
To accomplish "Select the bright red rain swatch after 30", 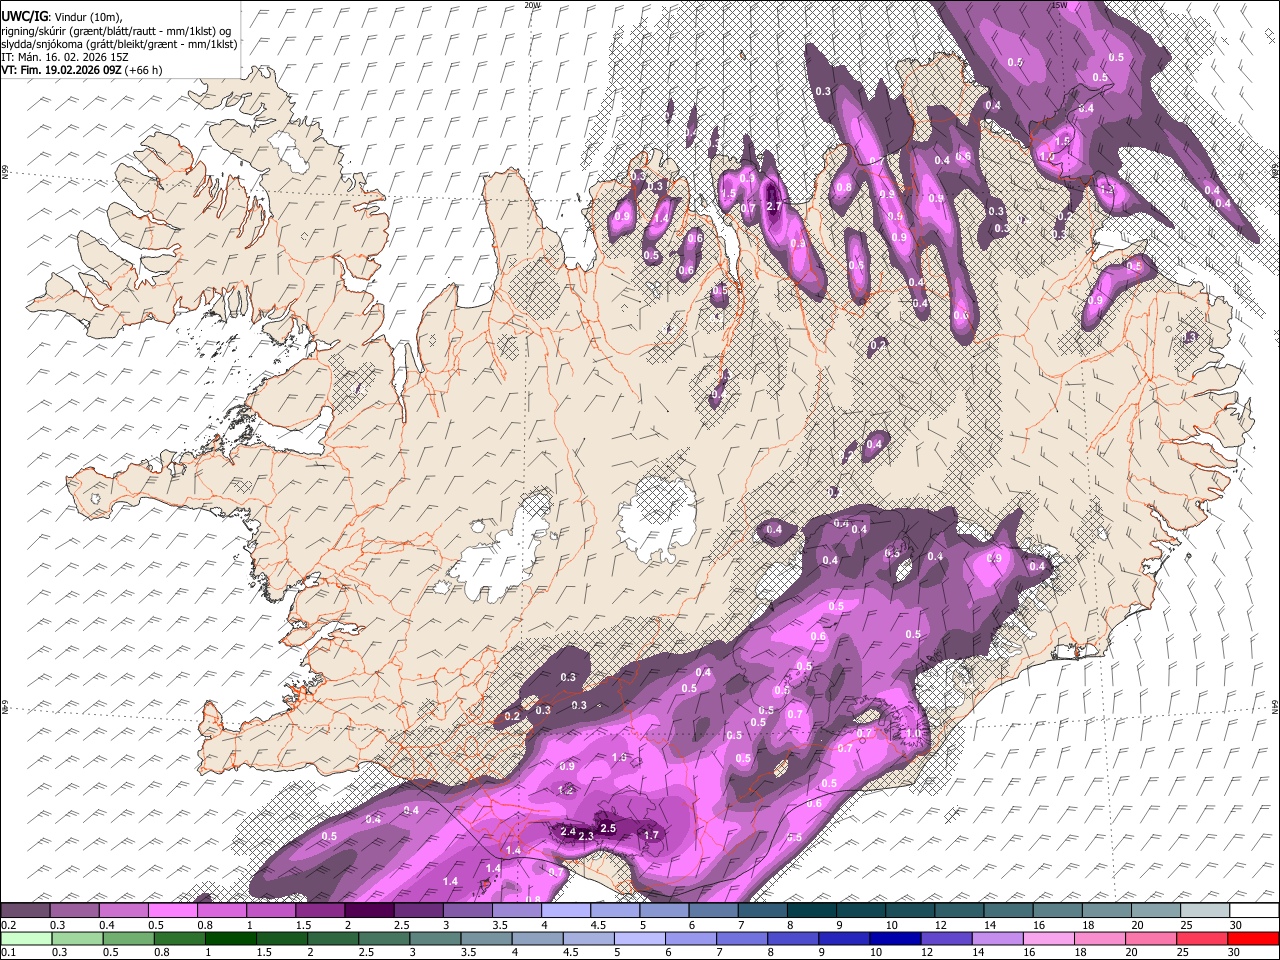I will [x=1254, y=938].
